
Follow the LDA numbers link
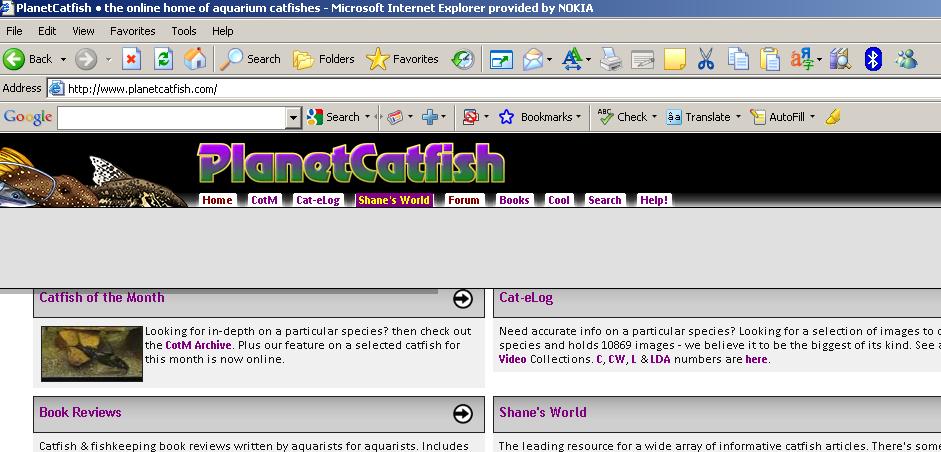pyautogui.click(x=660, y=360)
